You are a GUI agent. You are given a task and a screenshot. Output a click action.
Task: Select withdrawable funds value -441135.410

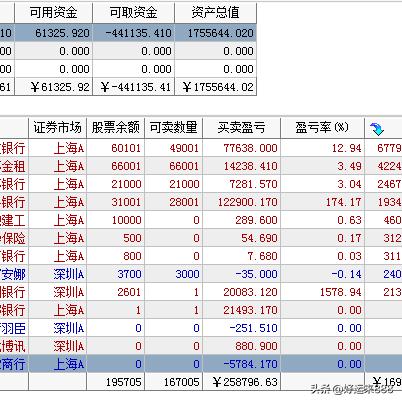point(133,33)
